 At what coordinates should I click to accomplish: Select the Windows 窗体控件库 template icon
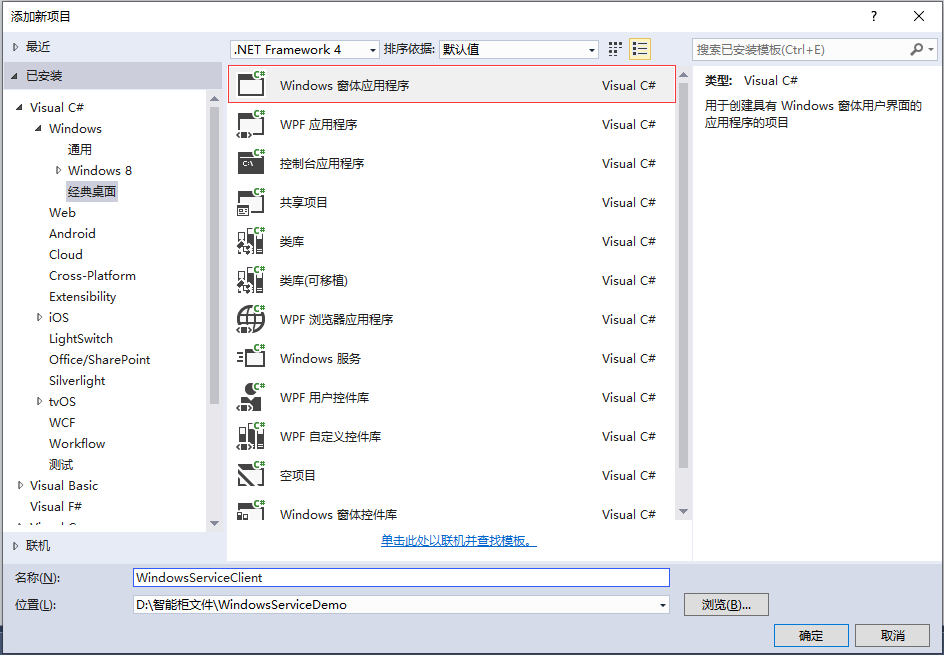click(251, 511)
